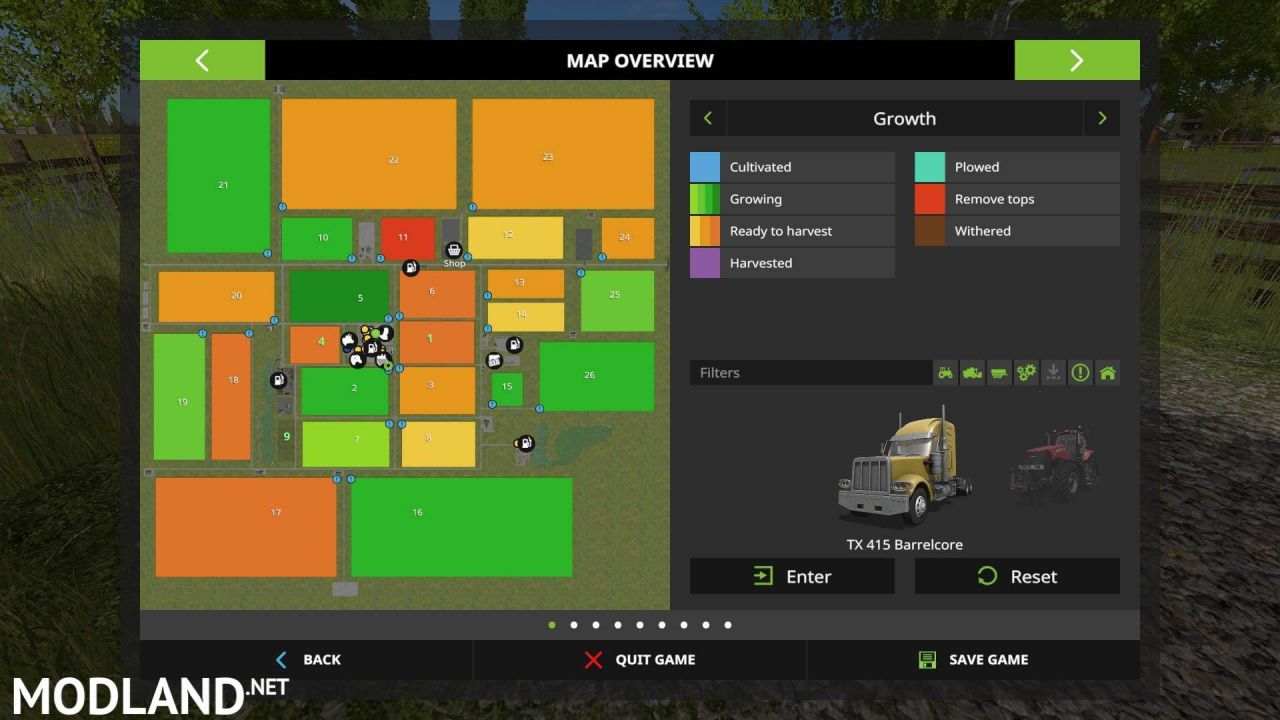Click field 21 on the map
The height and width of the screenshot is (720, 1280).
[219, 176]
